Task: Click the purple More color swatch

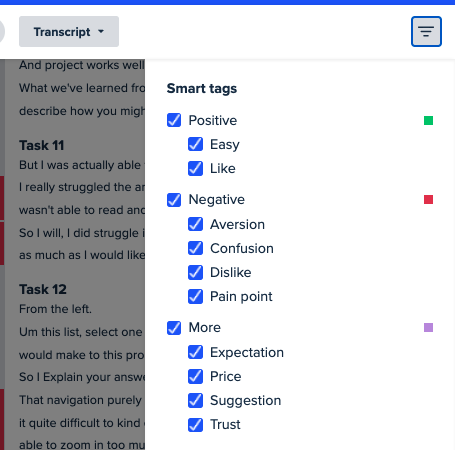Action: (428, 327)
